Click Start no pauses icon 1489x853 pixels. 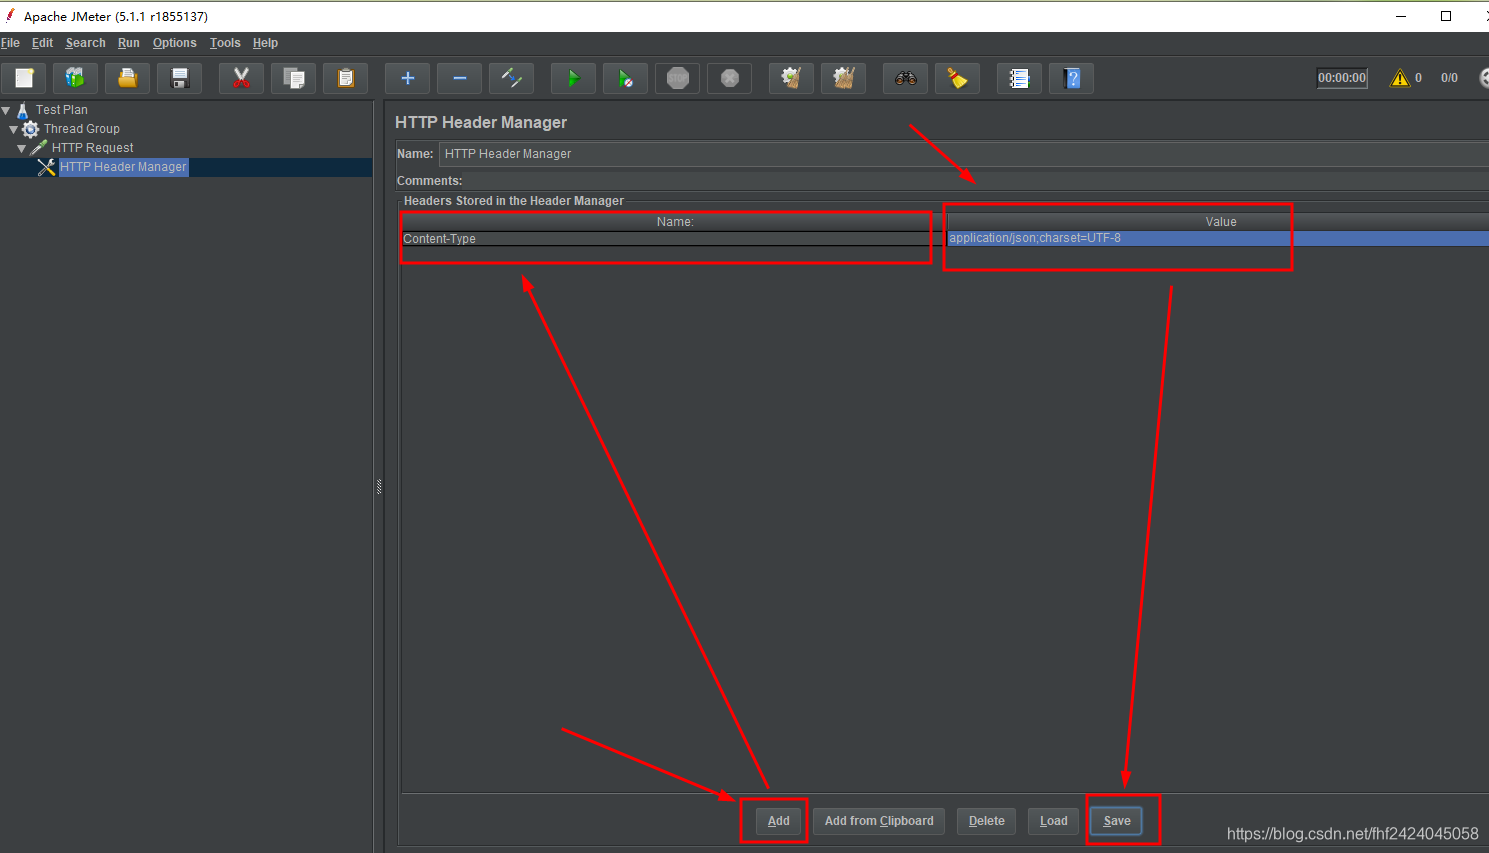click(625, 78)
